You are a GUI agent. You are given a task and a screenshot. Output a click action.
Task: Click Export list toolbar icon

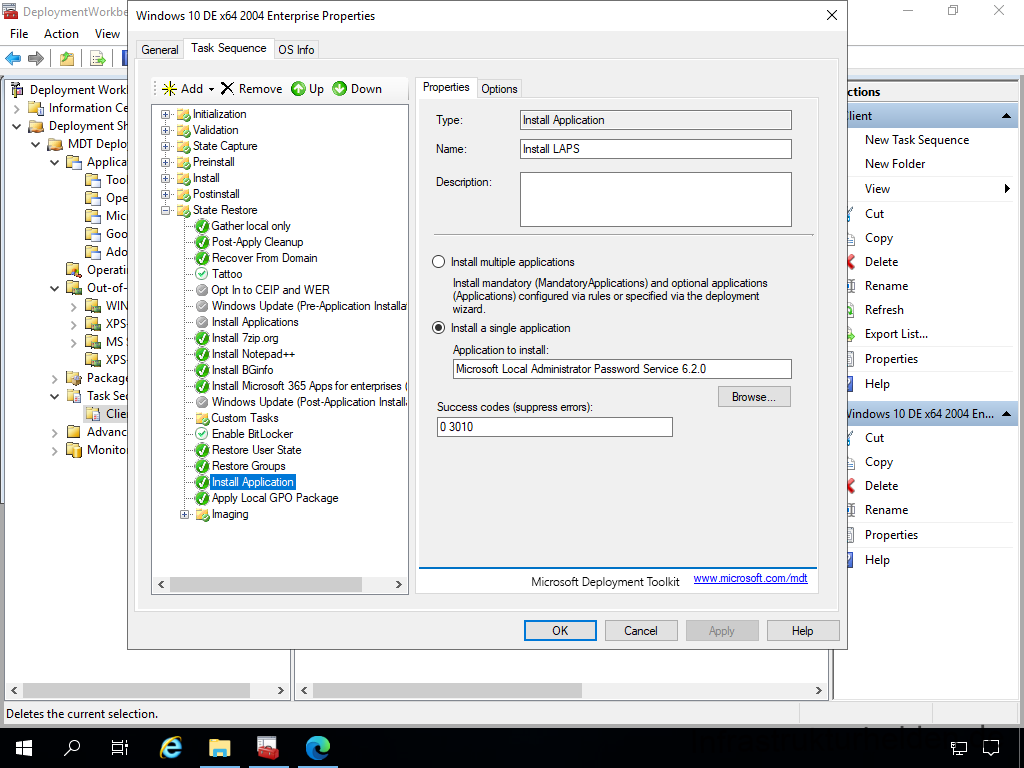pos(98,59)
